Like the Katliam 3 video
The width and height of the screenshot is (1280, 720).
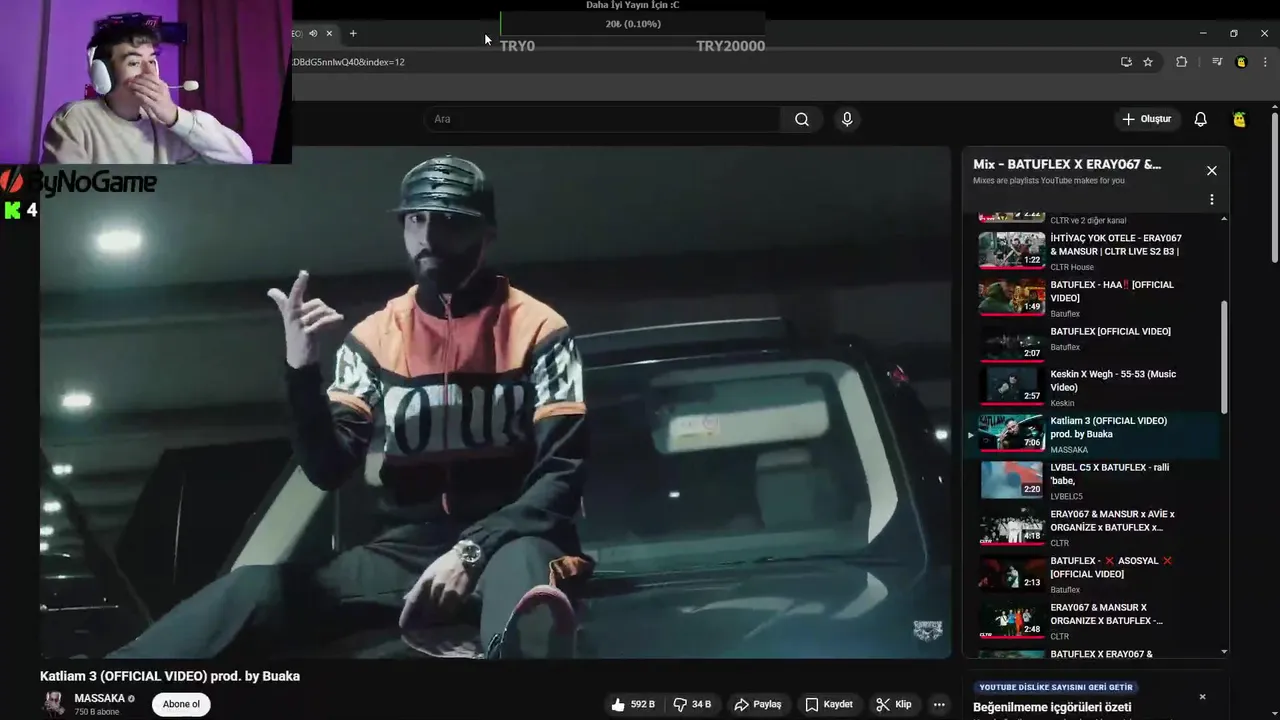[632, 704]
